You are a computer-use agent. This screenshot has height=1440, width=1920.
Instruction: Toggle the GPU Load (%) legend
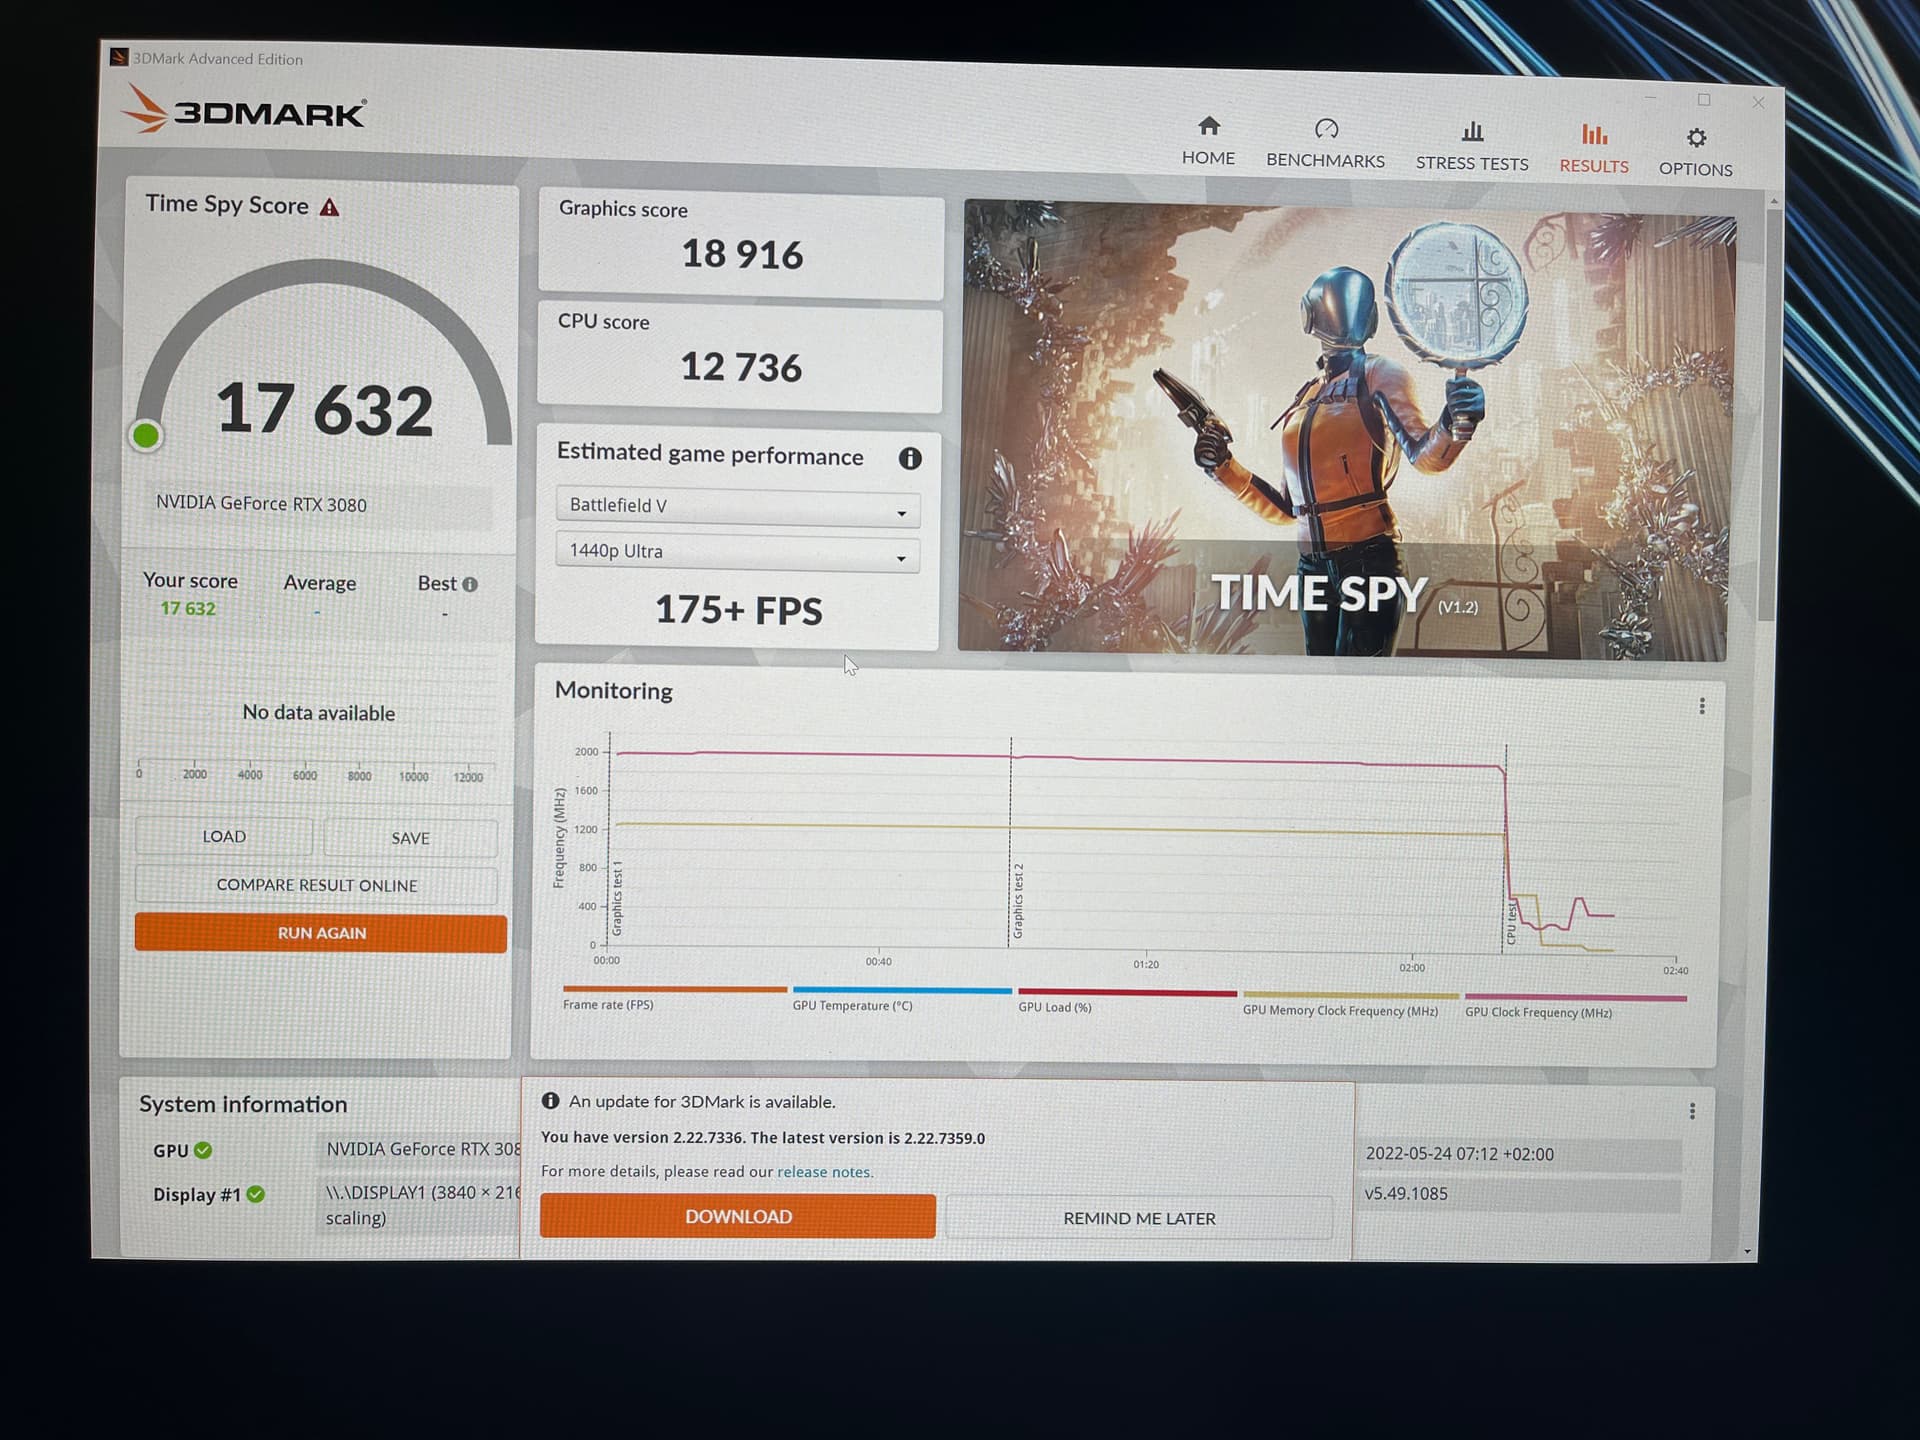[1127, 1001]
